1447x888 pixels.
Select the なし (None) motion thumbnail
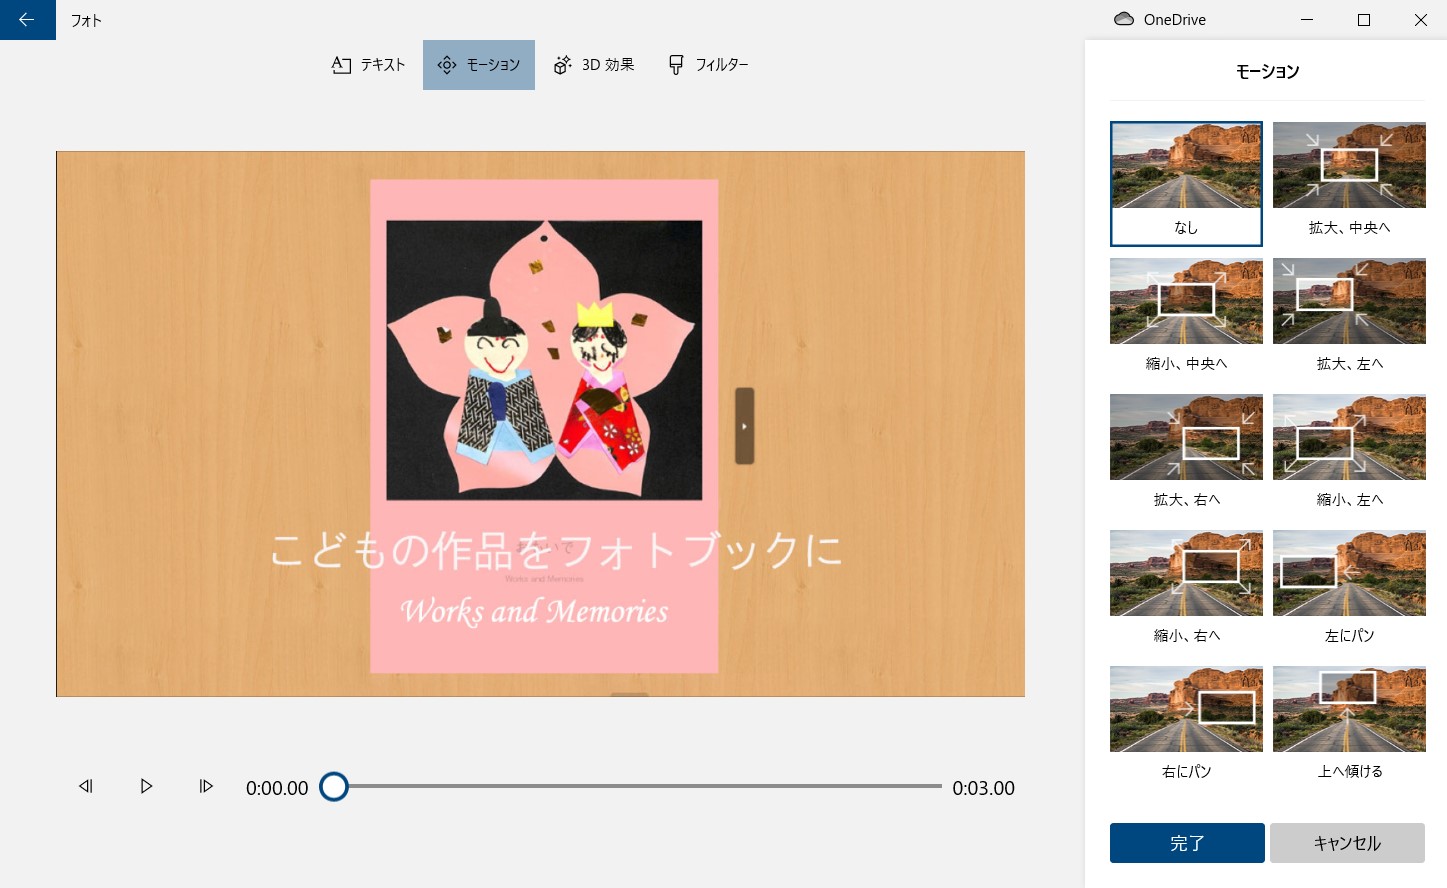(1186, 167)
